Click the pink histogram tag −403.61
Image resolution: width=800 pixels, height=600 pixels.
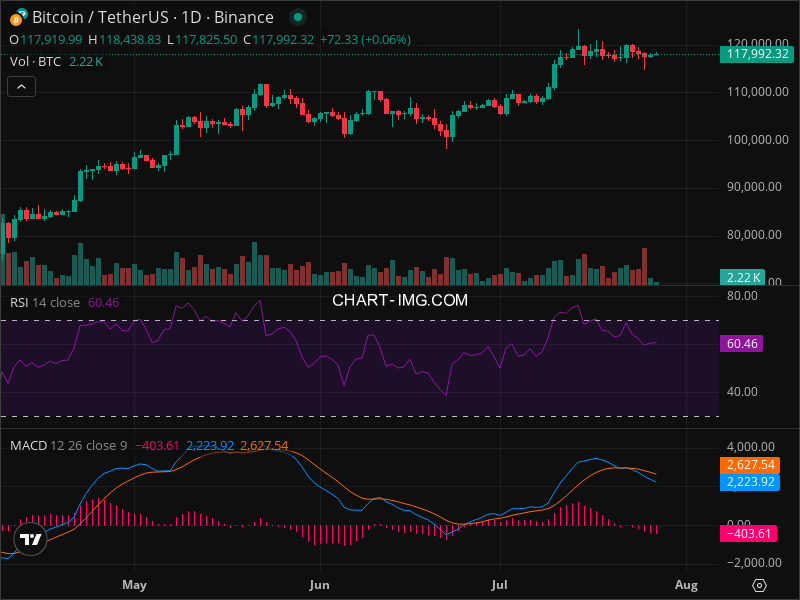(x=748, y=534)
